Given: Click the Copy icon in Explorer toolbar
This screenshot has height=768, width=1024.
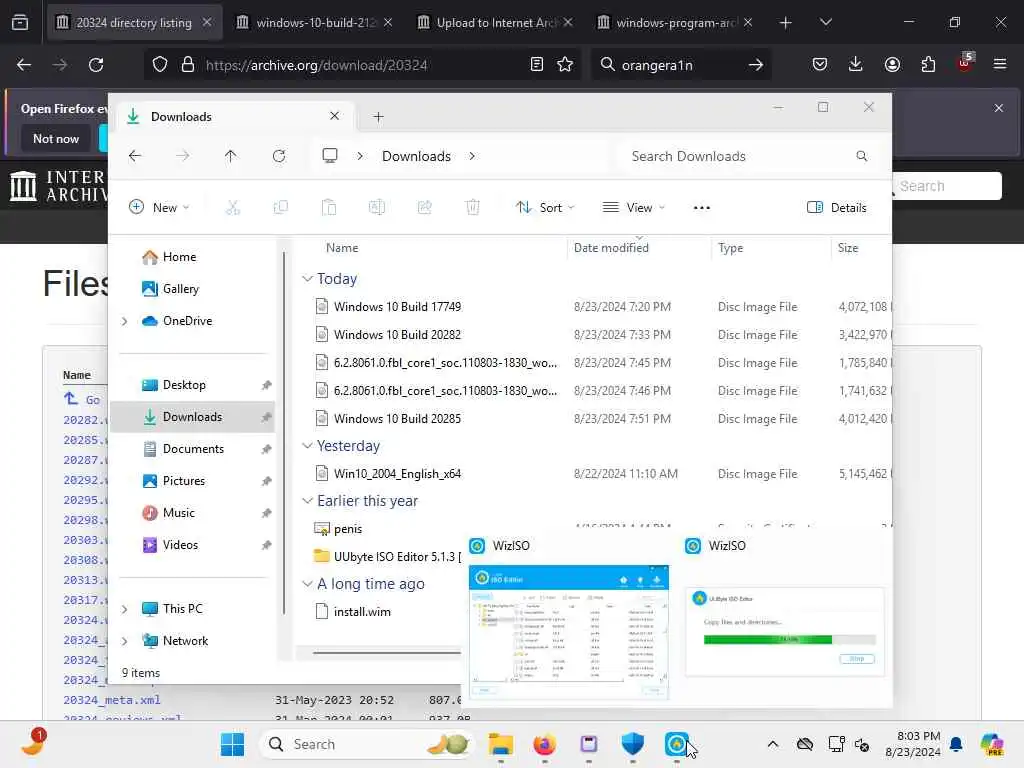Looking at the screenshot, I should [x=281, y=208].
